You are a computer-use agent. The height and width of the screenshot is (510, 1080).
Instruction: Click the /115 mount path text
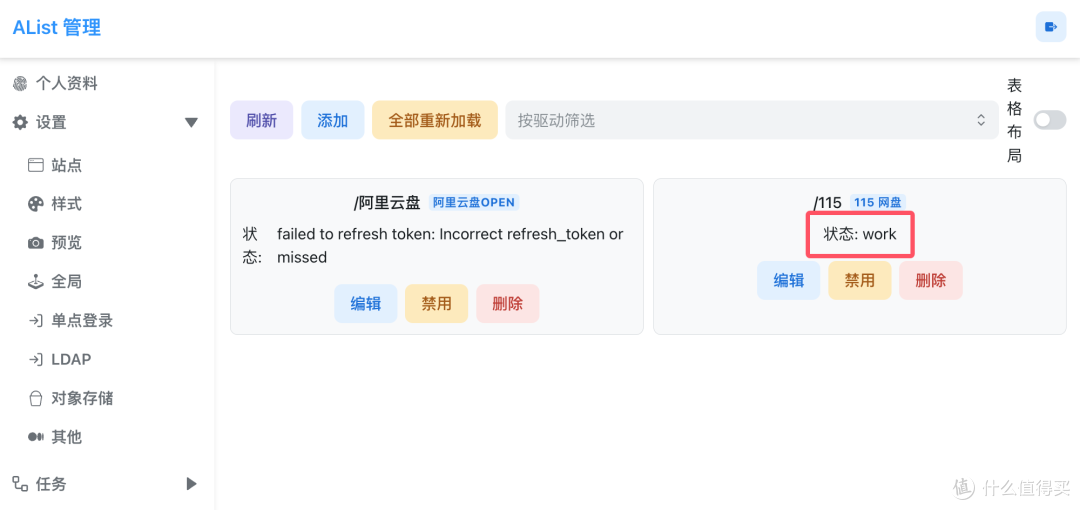(x=827, y=203)
